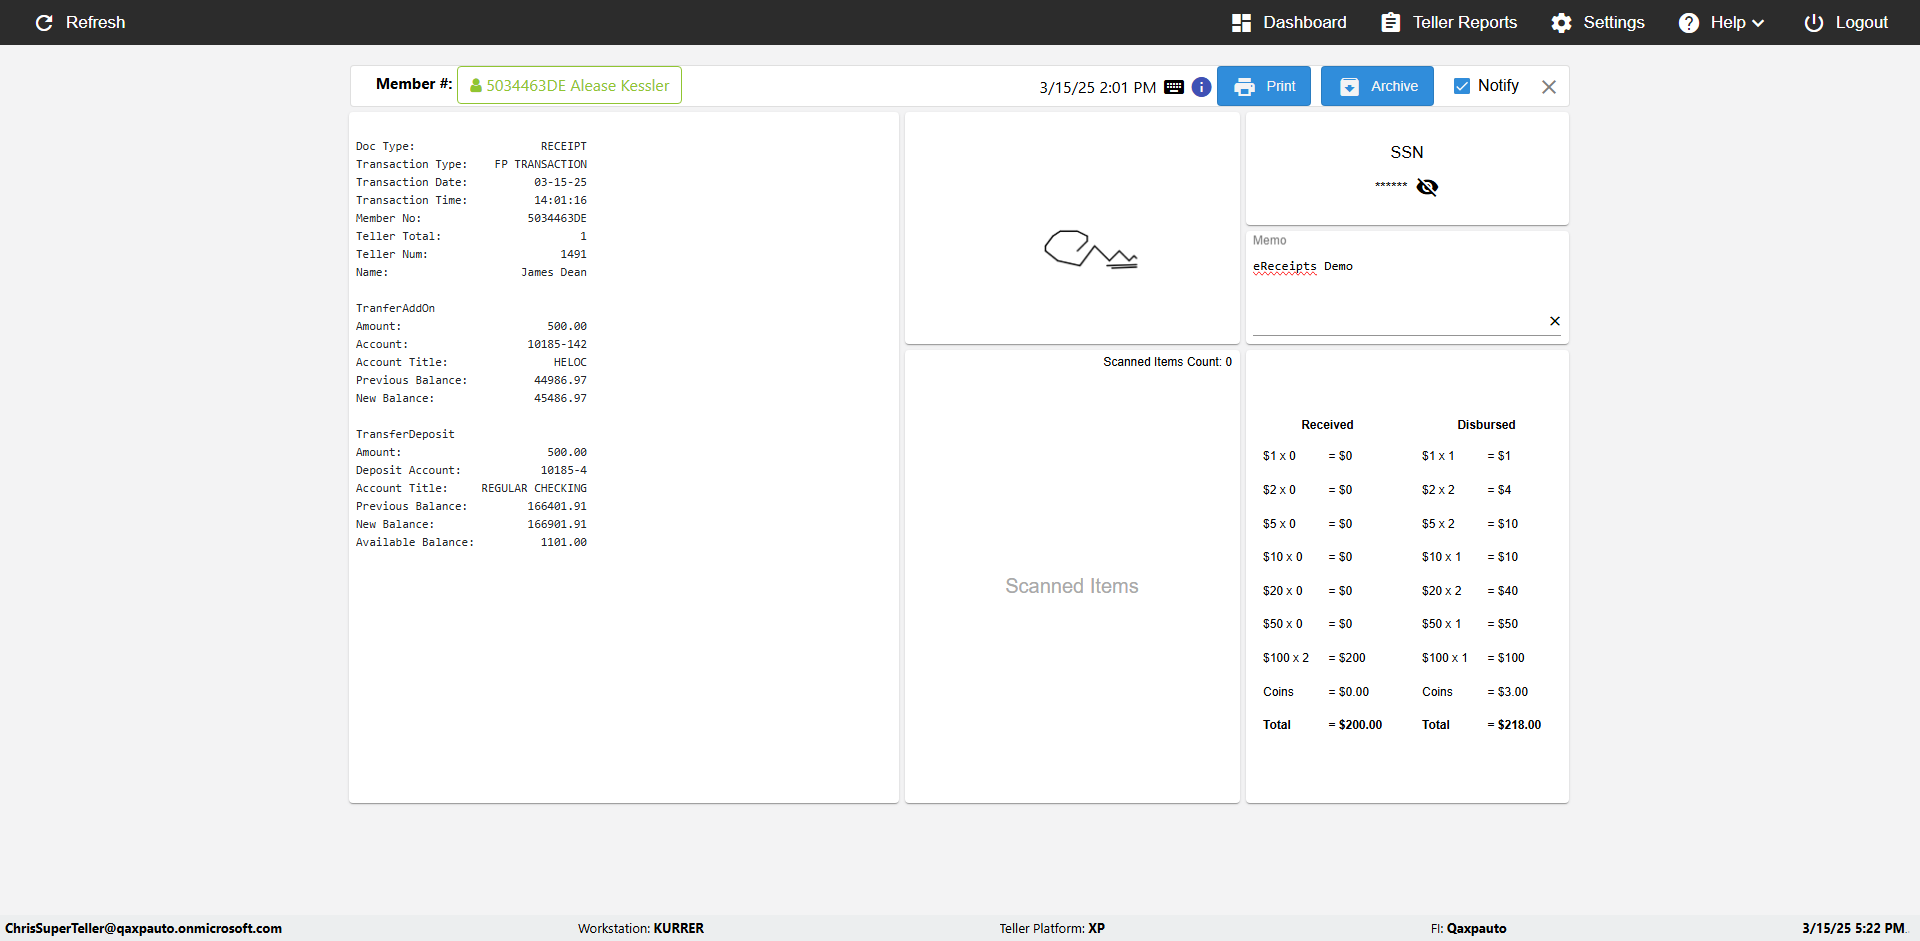Click the Received Total '= $200.00'
The height and width of the screenshot is (941, 1920).
click(x=1355, y=725)
